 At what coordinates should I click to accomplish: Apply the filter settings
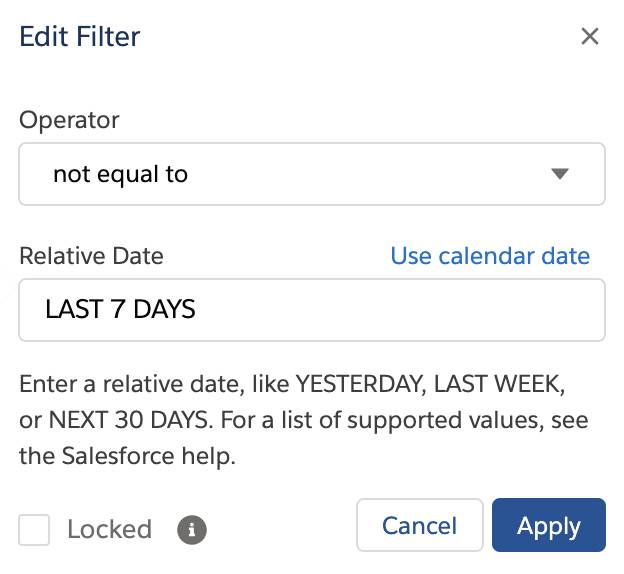click(x=549, y=525)
